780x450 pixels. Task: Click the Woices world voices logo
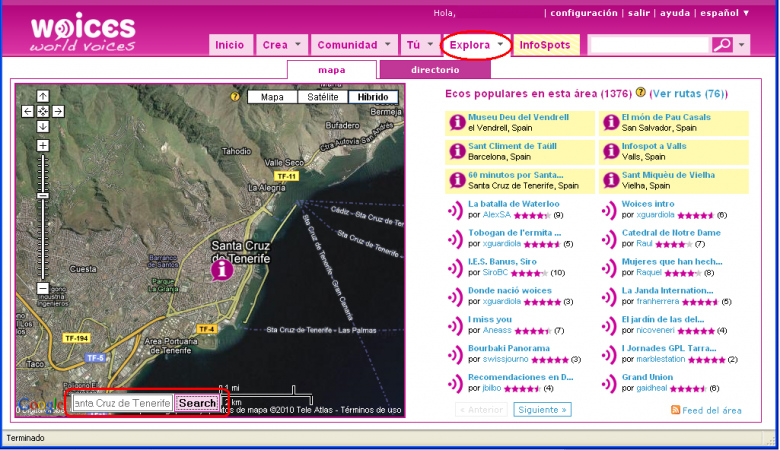tap(83, 33)
